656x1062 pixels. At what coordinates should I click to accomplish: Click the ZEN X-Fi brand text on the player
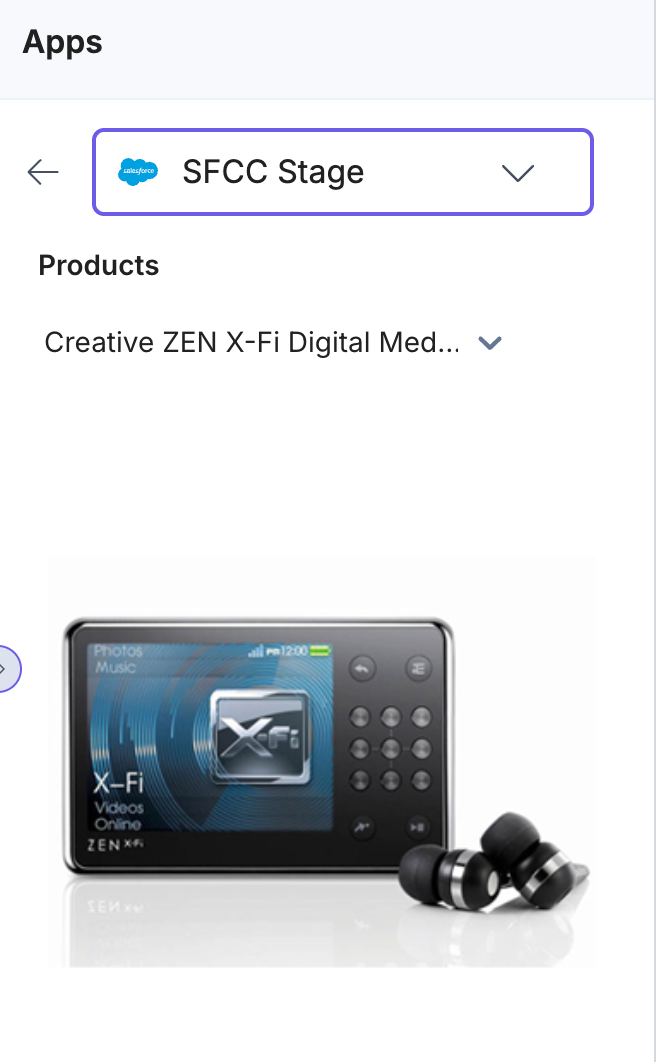click(x=114, y=845)
